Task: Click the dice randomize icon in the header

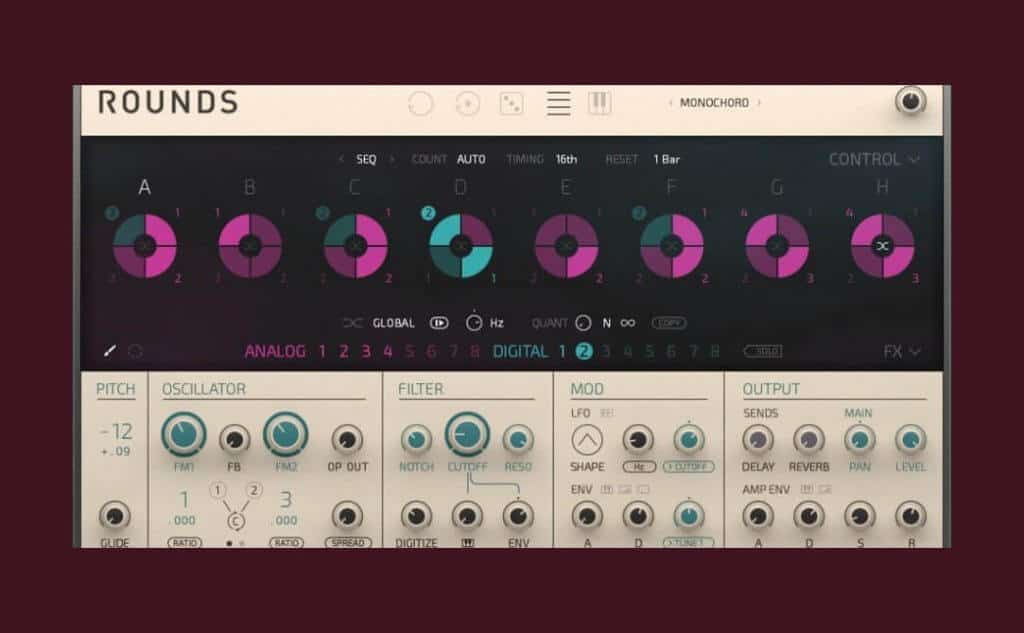Action: pyautogui.click(x=511, y=103)
